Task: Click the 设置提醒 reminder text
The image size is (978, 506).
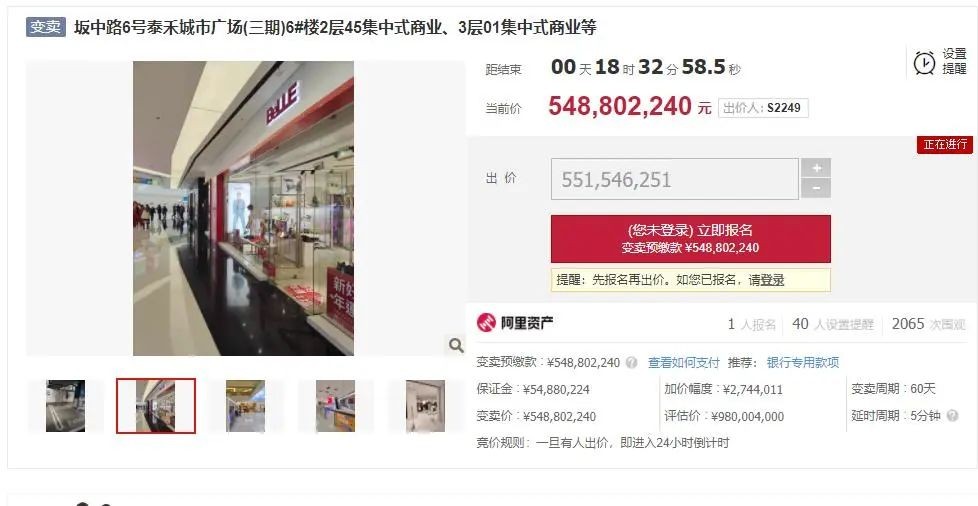Action: click(x=954, y=62)
